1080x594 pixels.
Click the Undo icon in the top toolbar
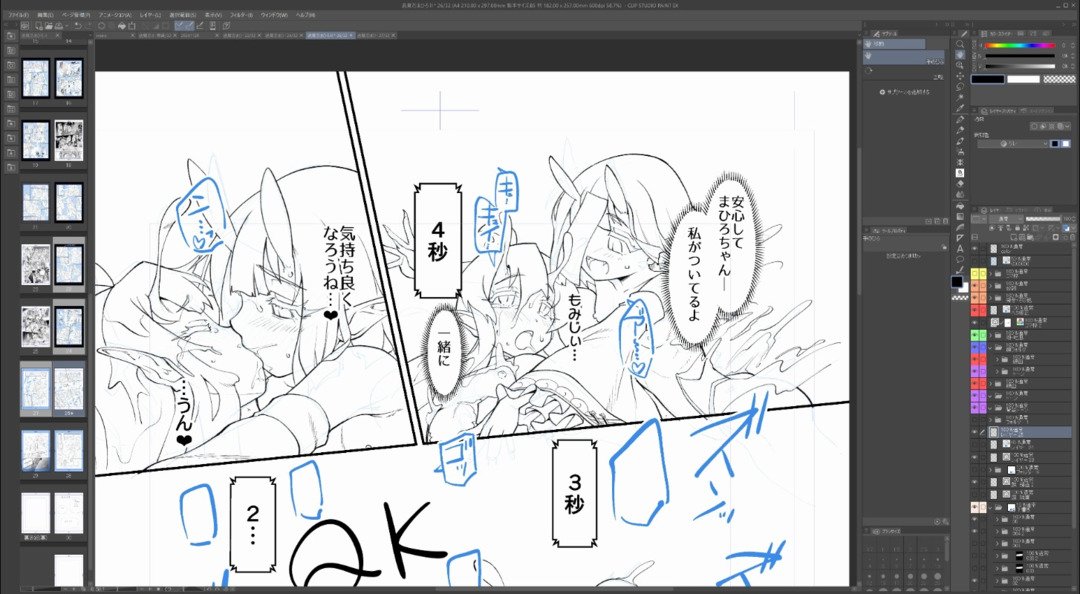[76, 25]
